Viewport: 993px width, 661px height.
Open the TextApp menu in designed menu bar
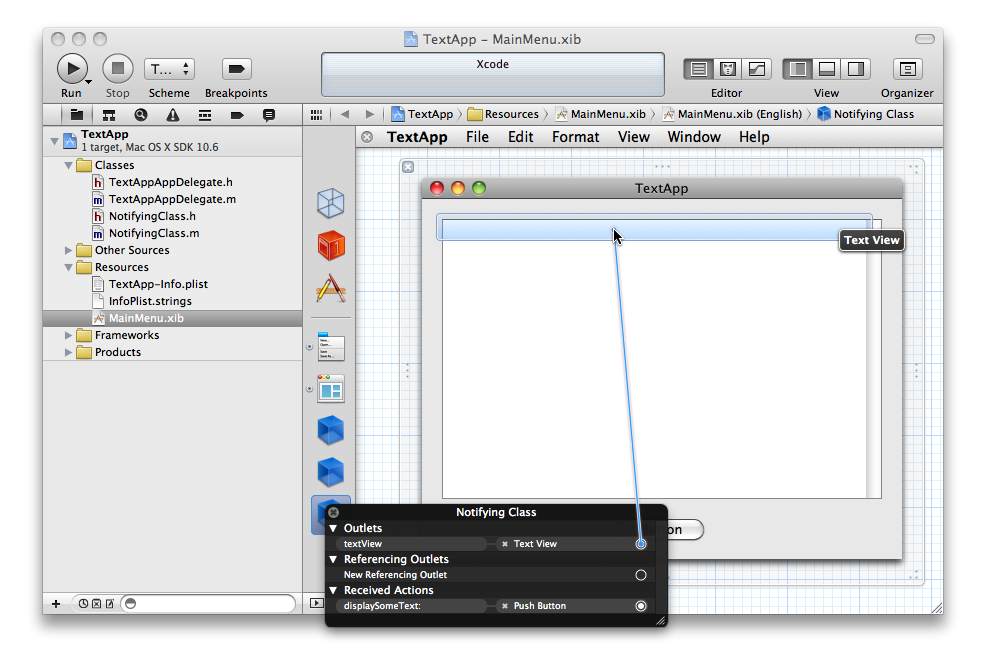(417, 137)
